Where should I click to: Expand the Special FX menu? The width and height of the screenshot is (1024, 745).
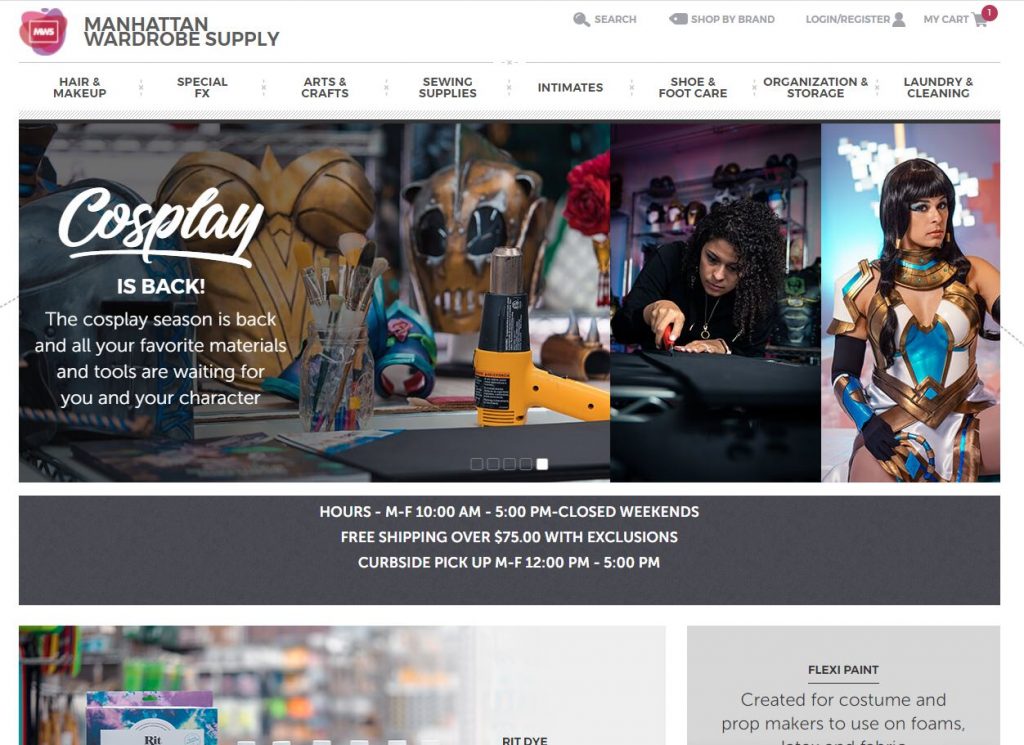202,87
